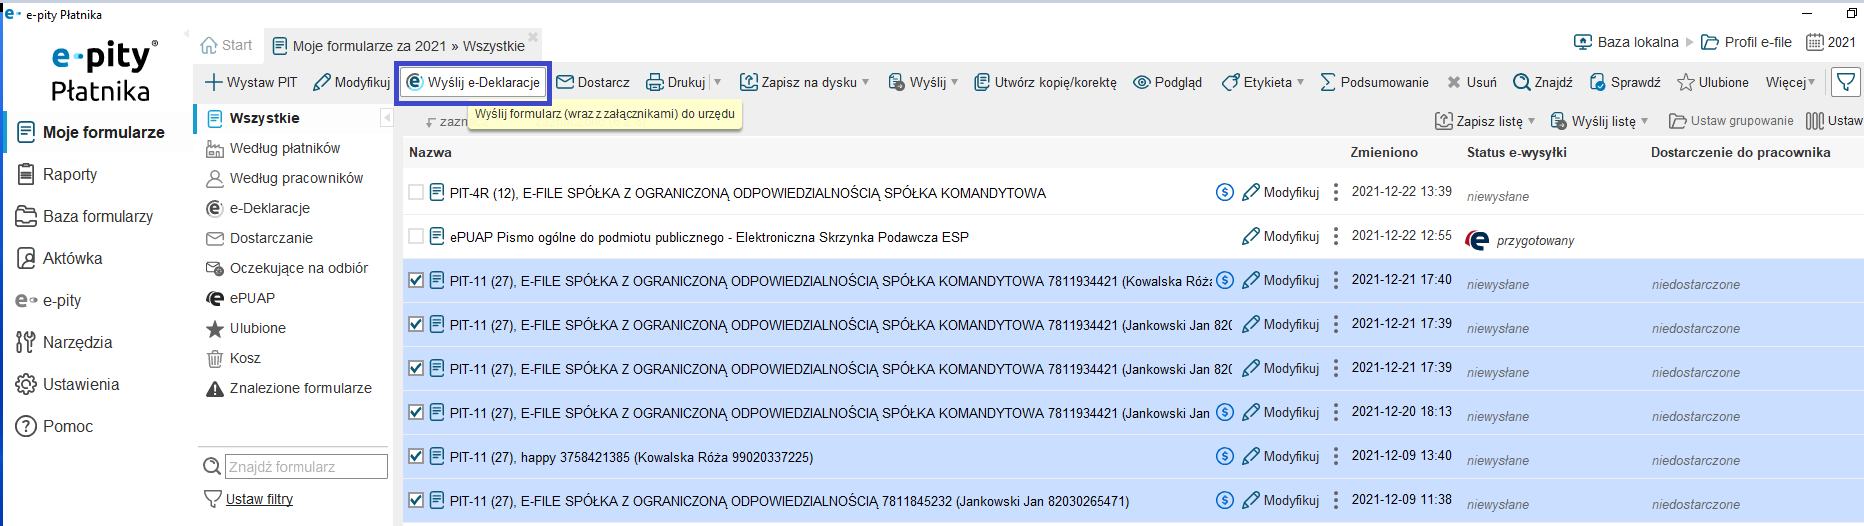Open Kosz trash in the tree
The width and height of the screenshot is (1864, 526).
click(233, 358)
